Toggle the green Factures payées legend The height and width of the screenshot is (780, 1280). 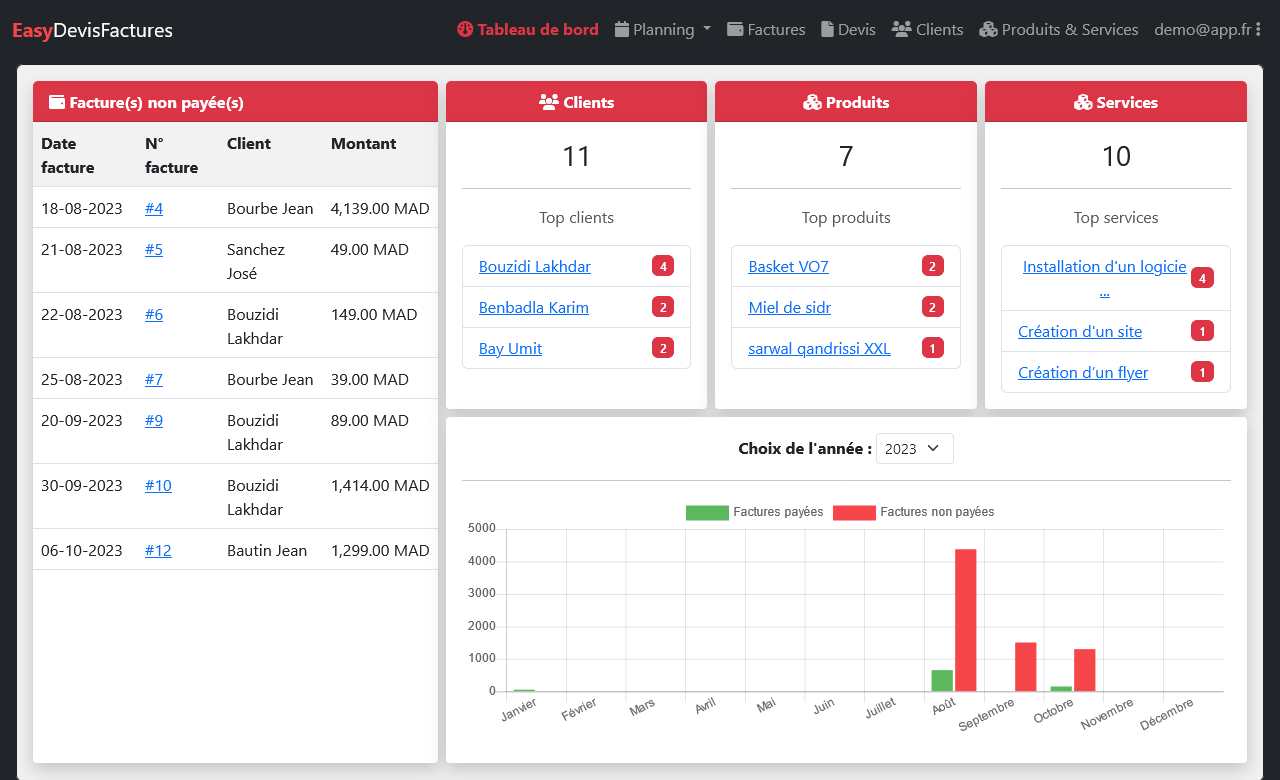click(x=707, y=512)
